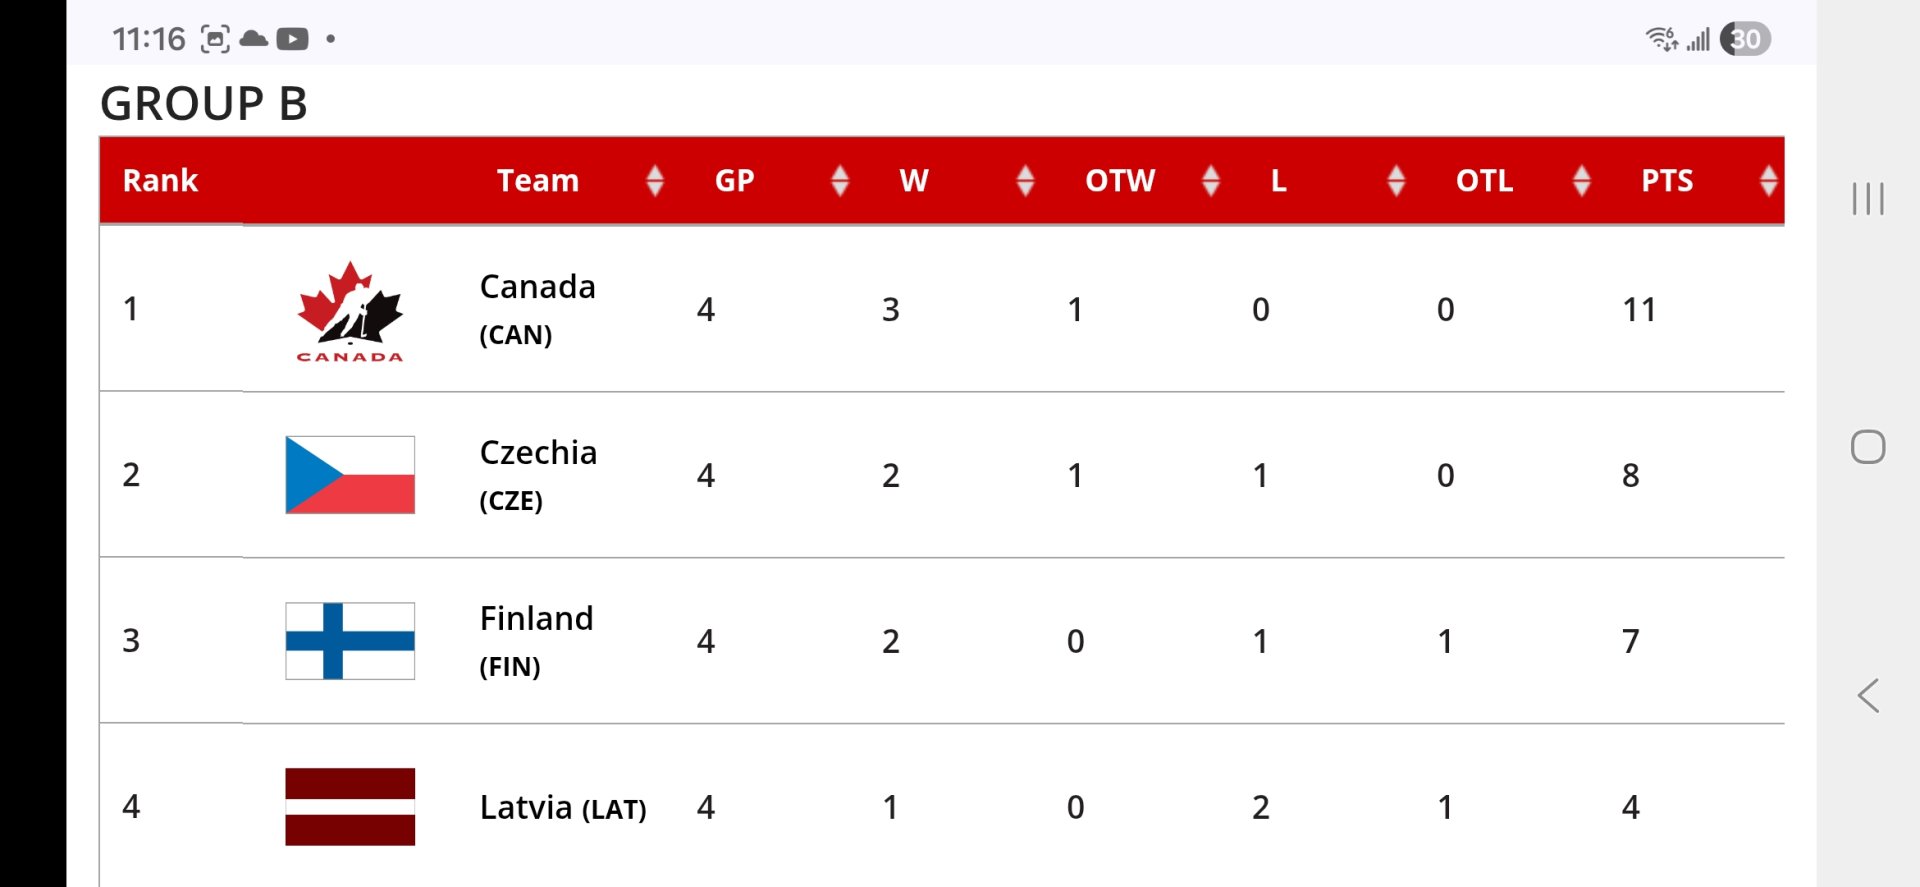Sort table by OTW column arrows
Image resolution: width=1920 pixels, height=887 pixels.
click(x=1210, y=181)
